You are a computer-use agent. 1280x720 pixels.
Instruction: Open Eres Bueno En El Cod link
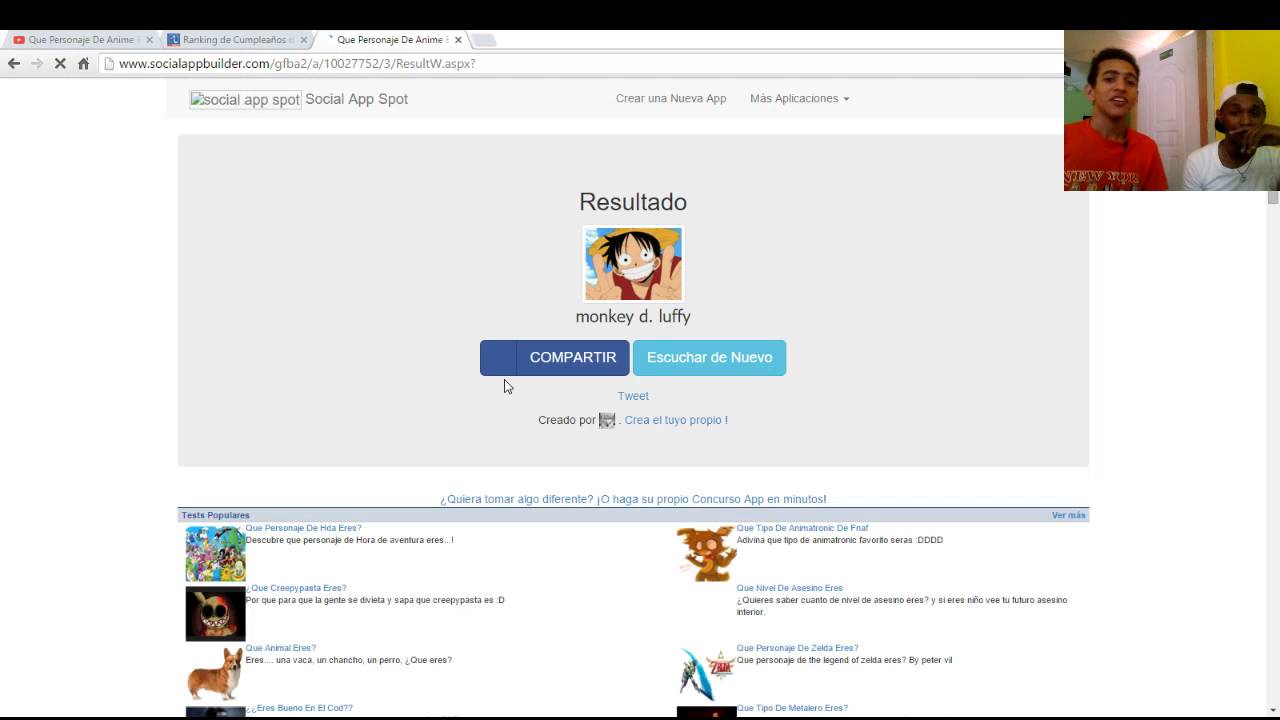tap(299, 708)
